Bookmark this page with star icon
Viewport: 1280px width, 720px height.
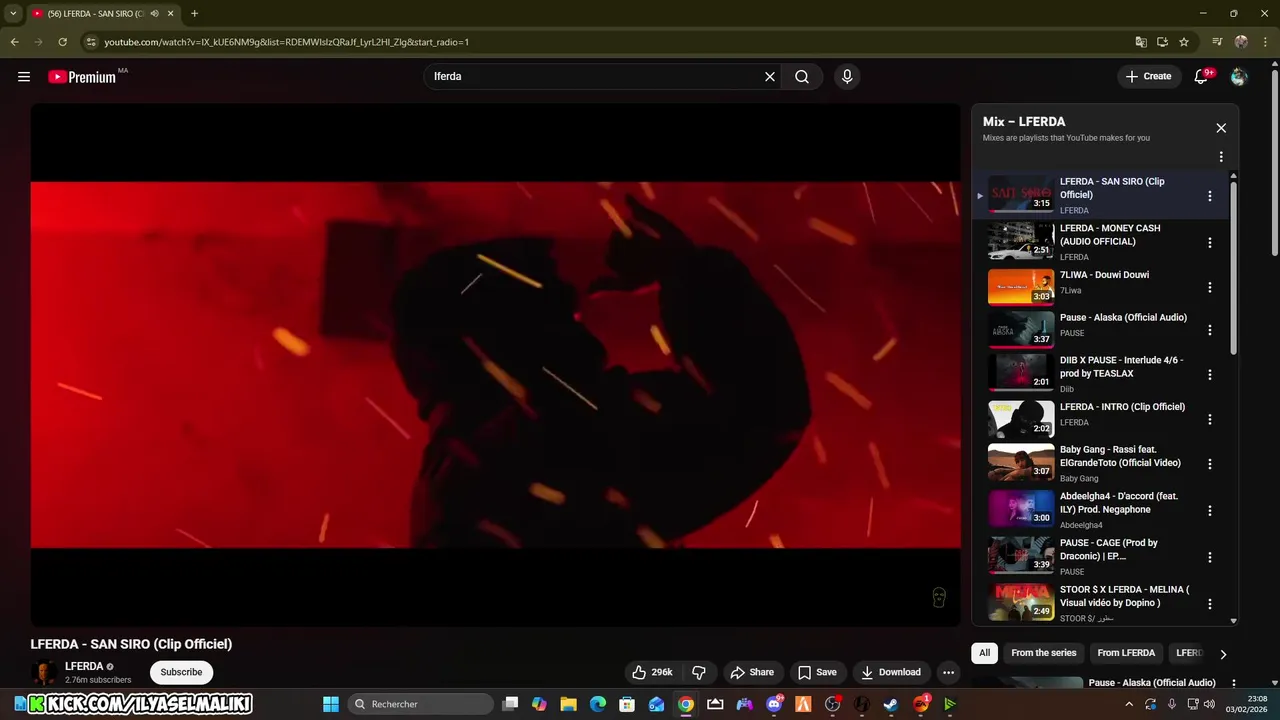click(1184, 42)
